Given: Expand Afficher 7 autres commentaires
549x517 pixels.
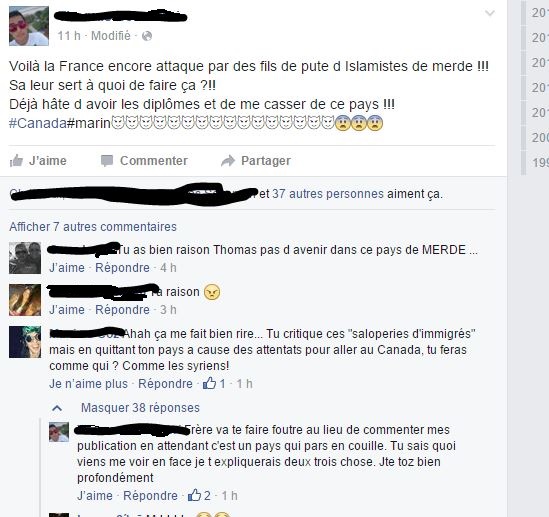Looking at the screenshot, I should [x=93, y=227].
